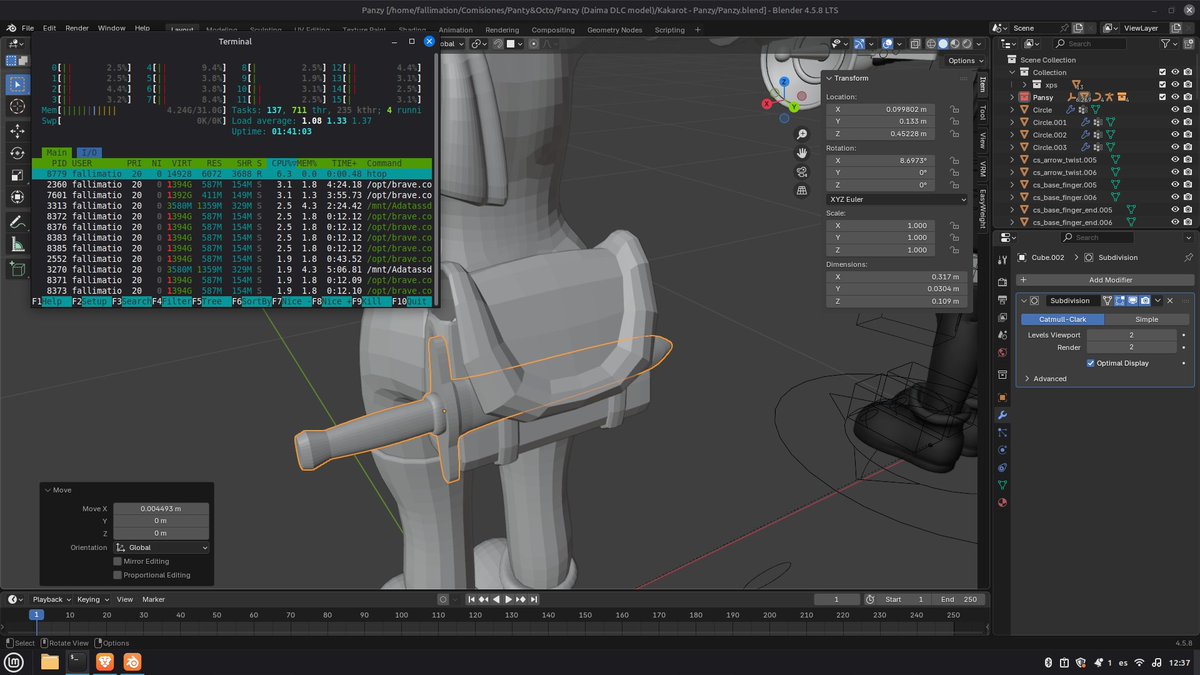Open the Particles properties tab
Image resolution: width=1200 pixels, height=675 pixels.
[1002, 432]
